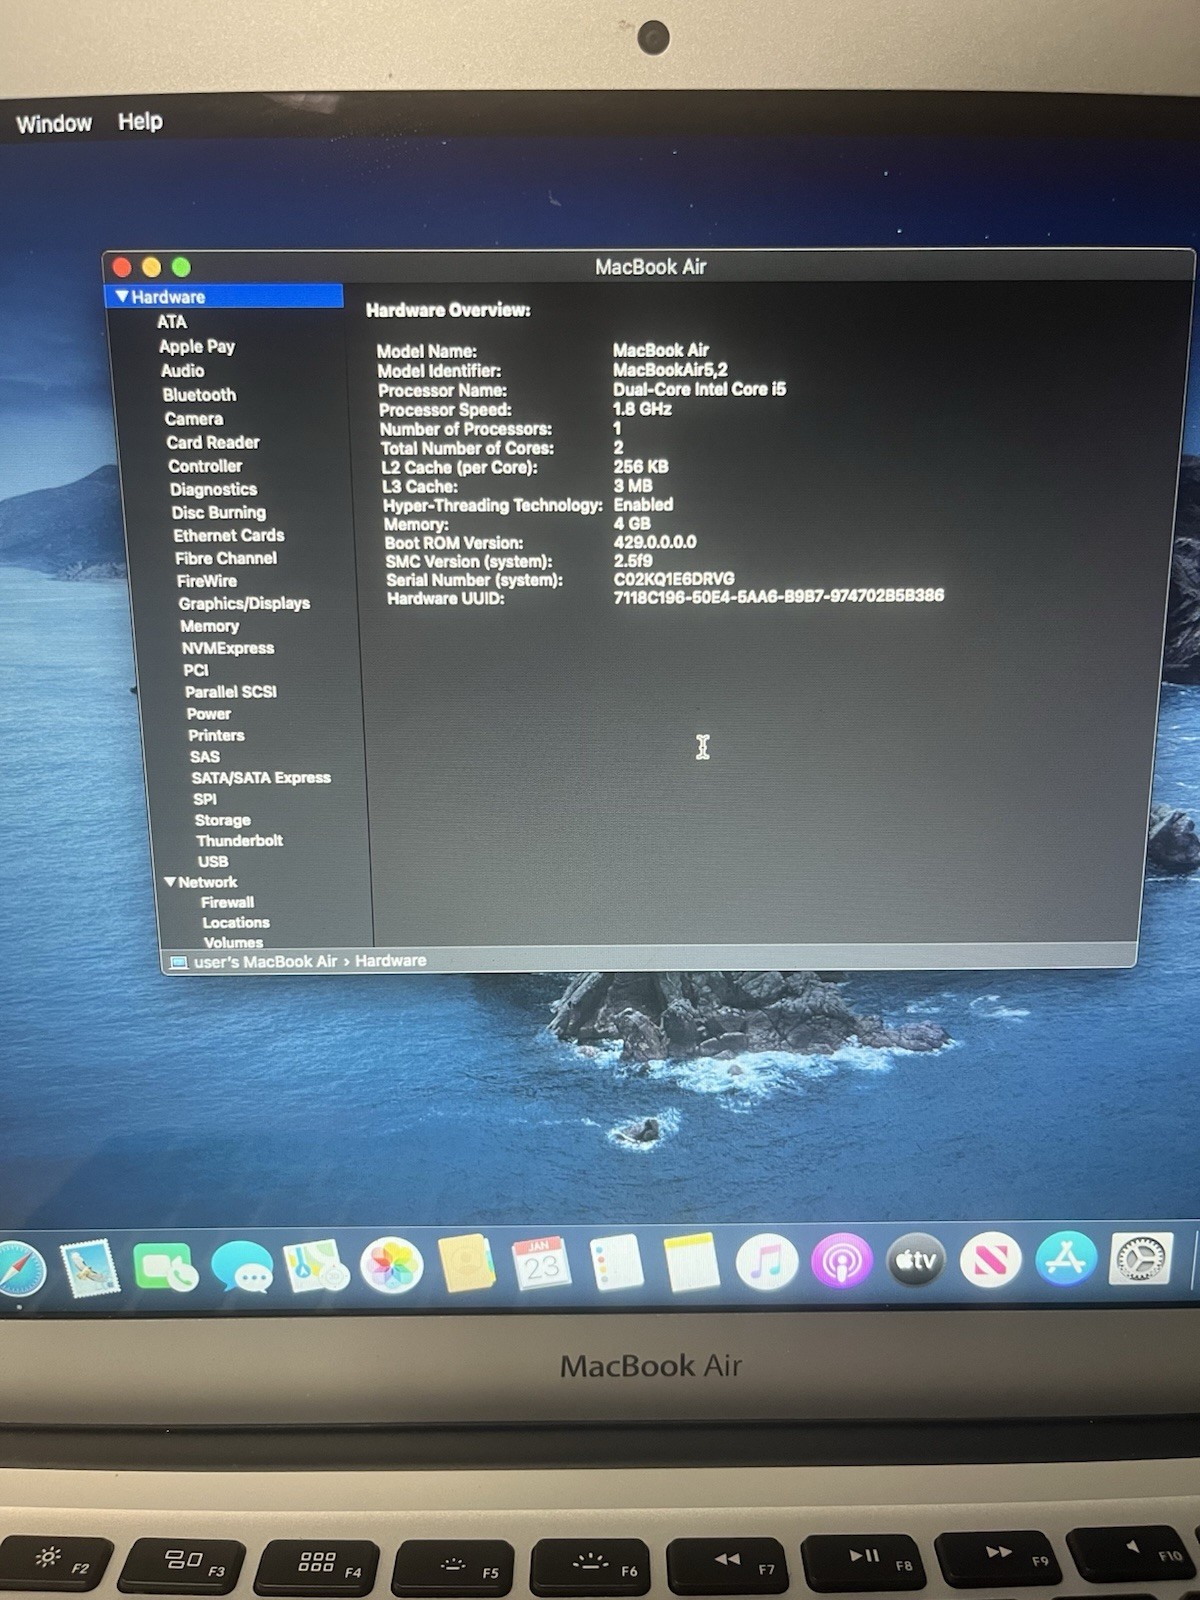Viewport: 1200px width, 1600px height.
Task: Click the Dual-Core Intel Core i5 text
Action: (700, 389)
